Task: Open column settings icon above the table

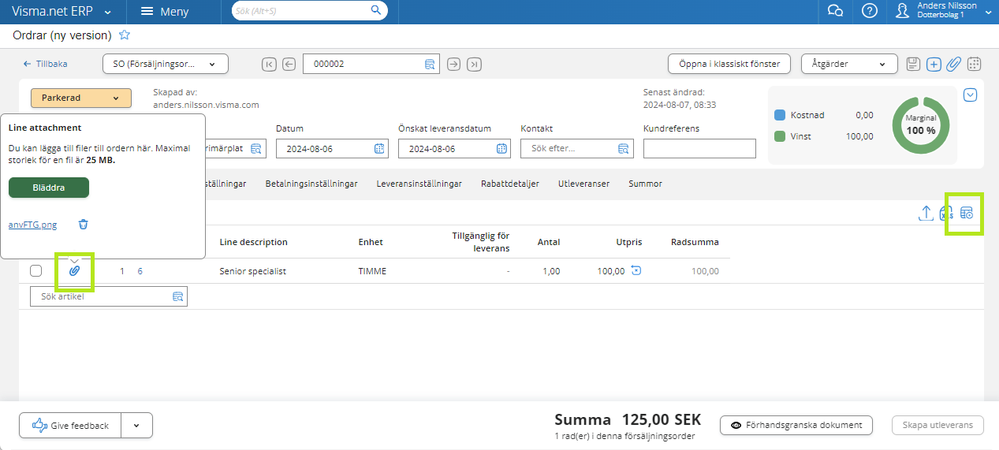Action: [x=966, y=213]
